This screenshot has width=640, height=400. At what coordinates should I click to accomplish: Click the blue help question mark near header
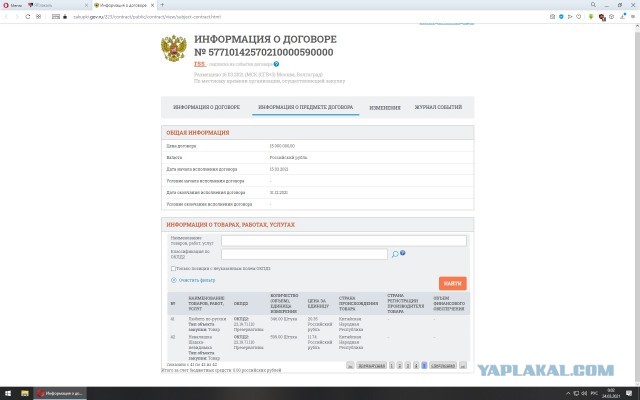click(276, 64)
